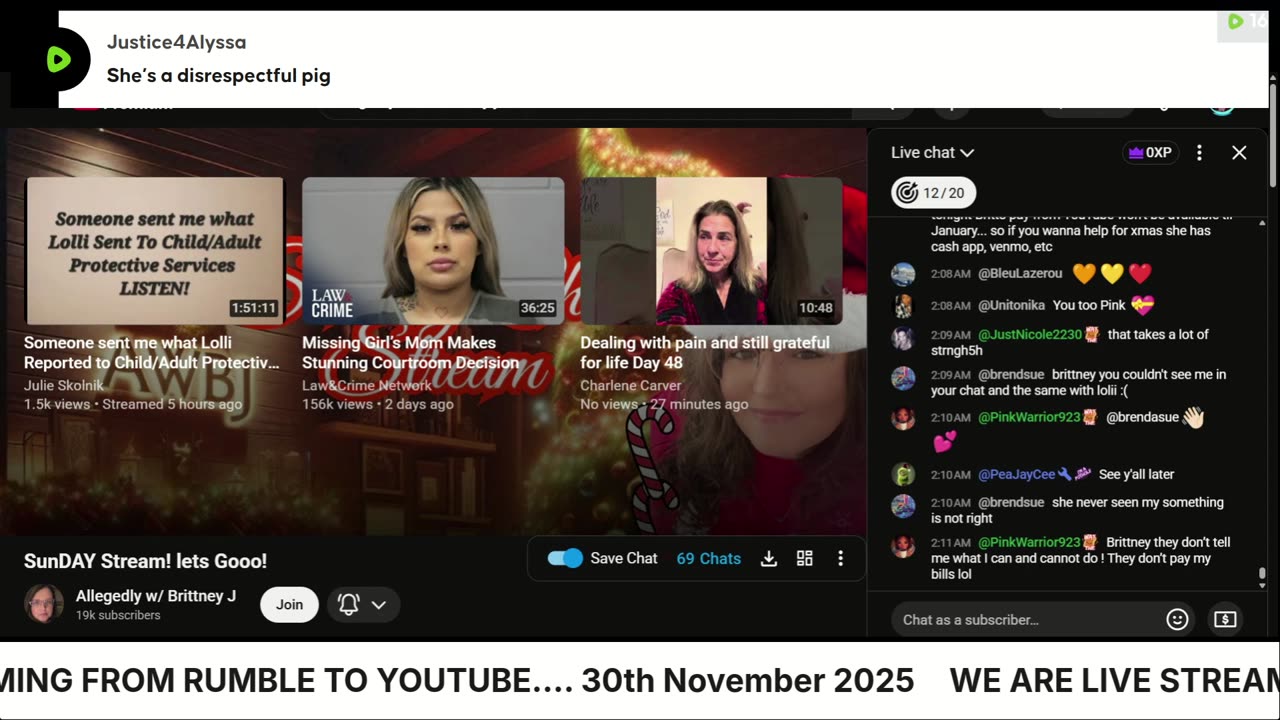
Task: Open live chat more options menu
Action: pos(1199,153)
